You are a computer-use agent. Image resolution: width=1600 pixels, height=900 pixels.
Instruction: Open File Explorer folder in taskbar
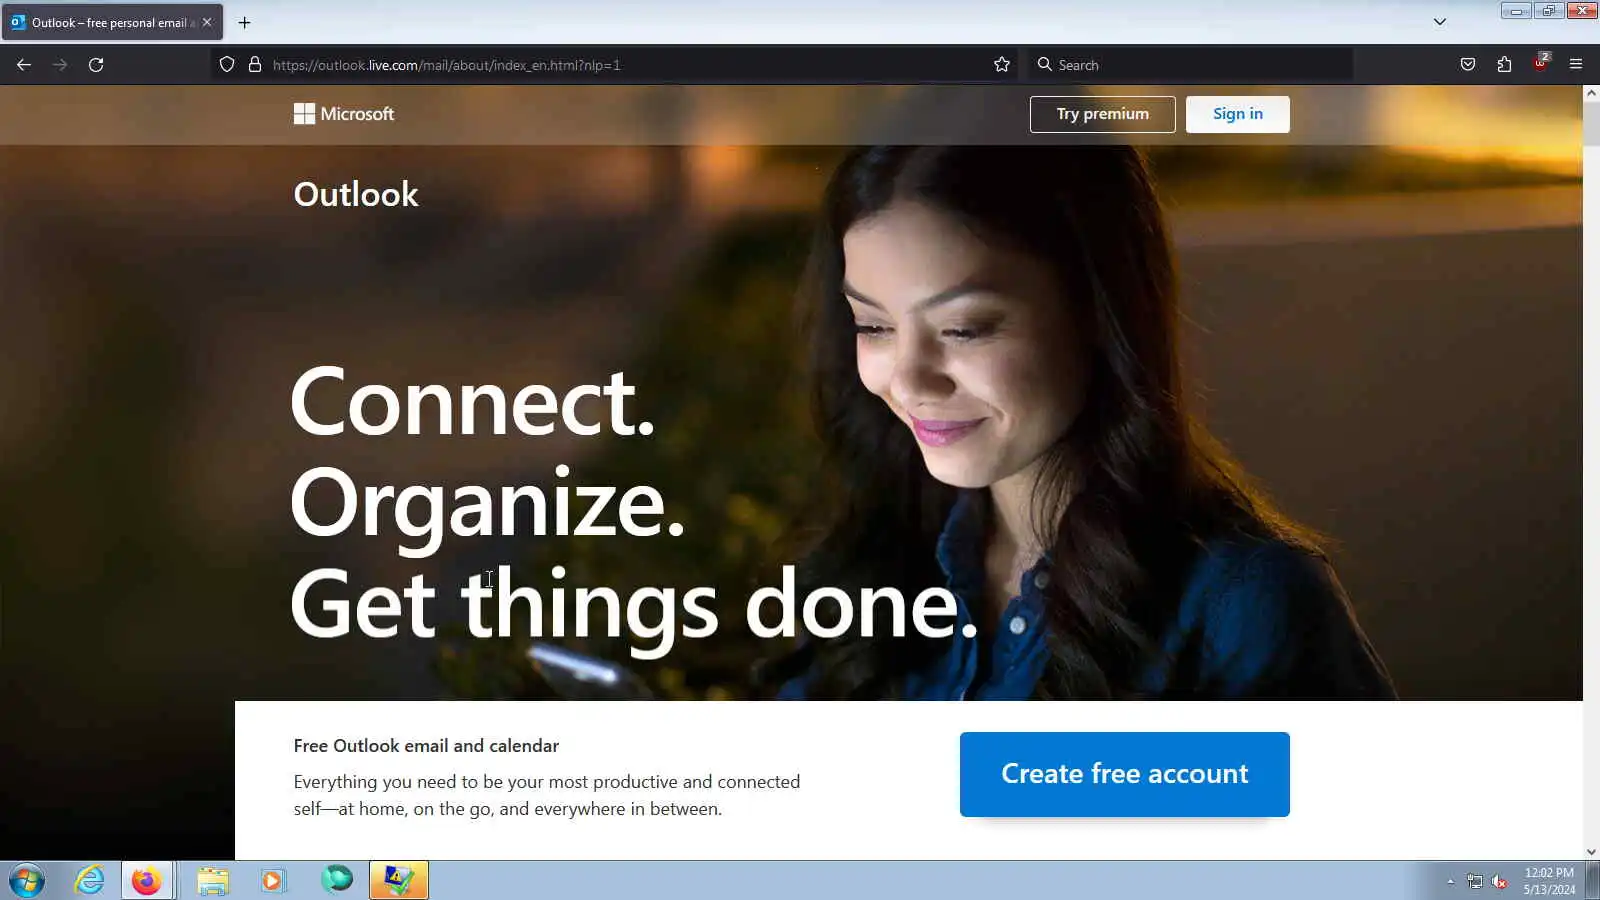tap(212, 881)
